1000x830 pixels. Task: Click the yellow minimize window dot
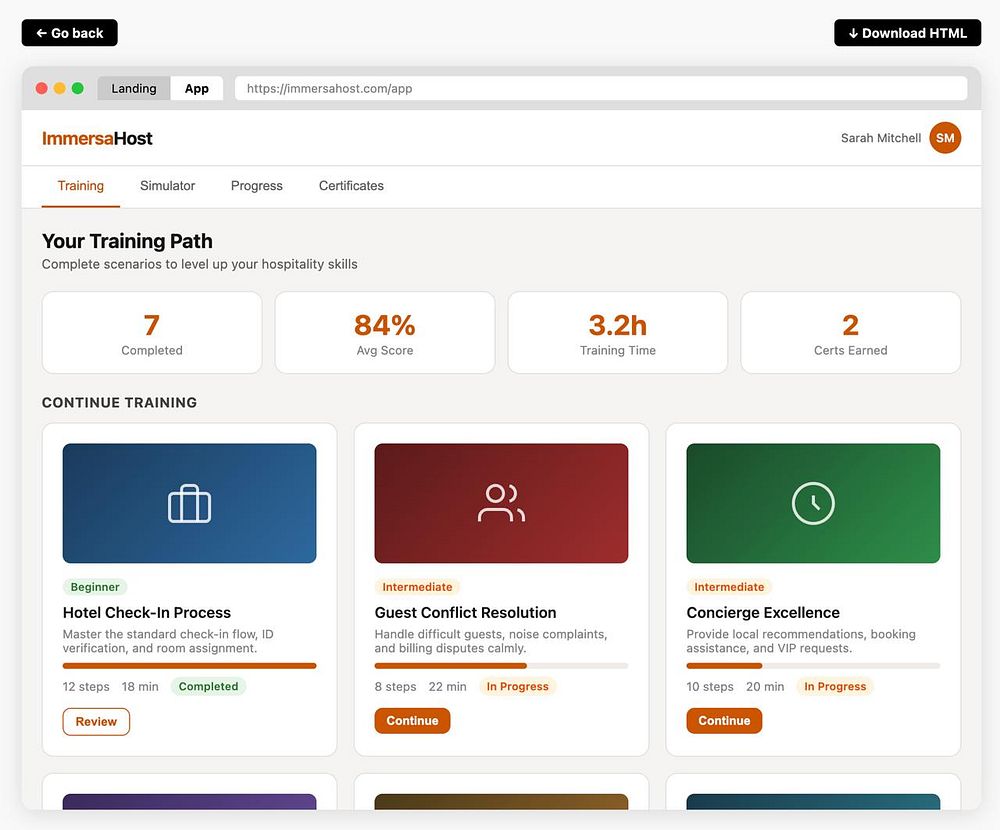click(59, 88)
